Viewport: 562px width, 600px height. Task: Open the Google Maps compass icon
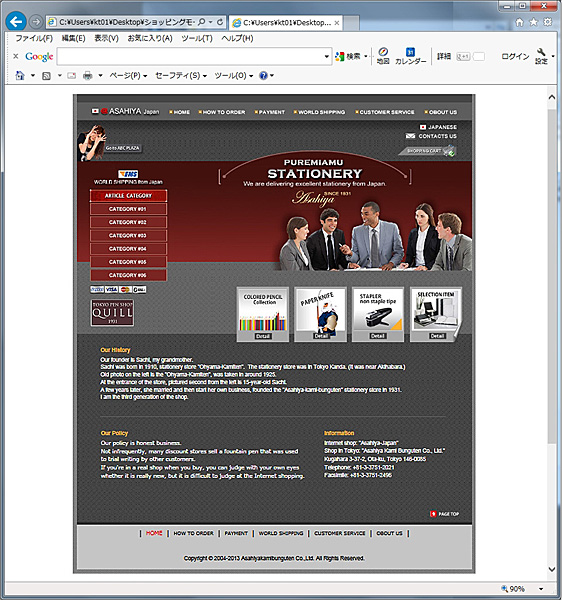383,56
